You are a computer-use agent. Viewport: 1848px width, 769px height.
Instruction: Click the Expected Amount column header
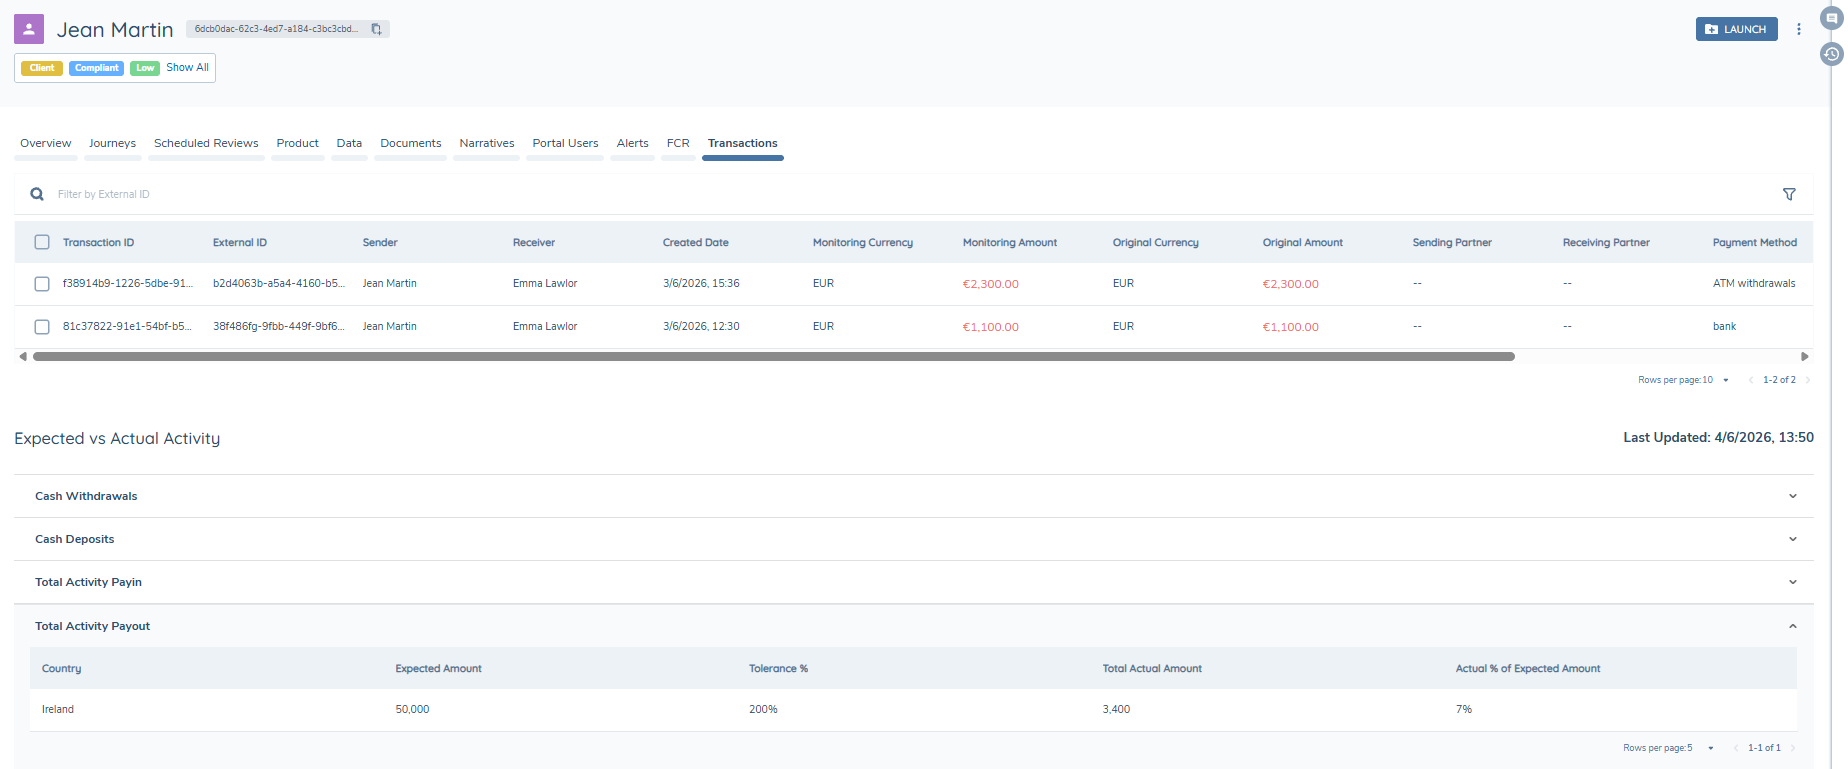(x=438, y=669)
